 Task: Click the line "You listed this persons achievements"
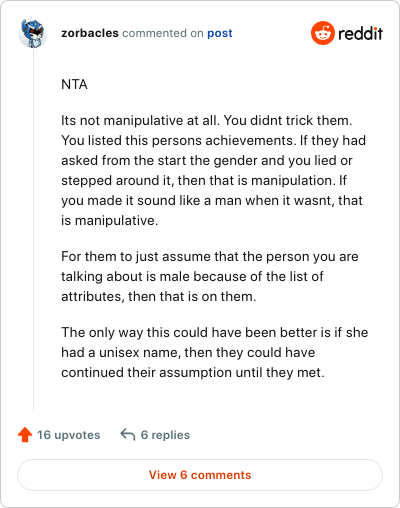[213, 140]
